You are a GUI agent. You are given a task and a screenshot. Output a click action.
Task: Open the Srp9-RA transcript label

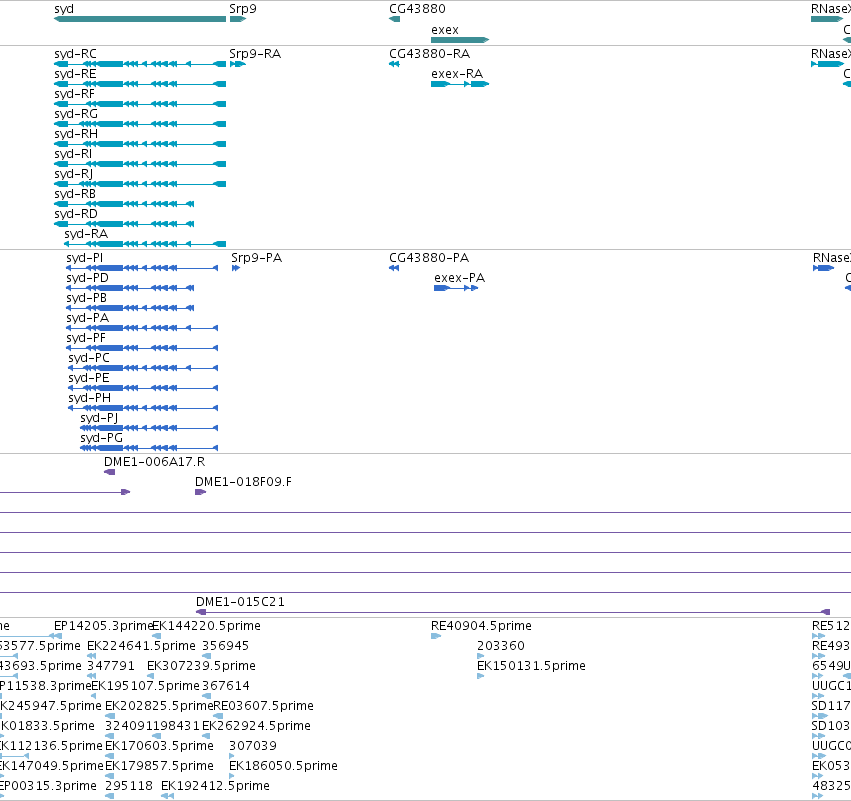click(x=255, y=54)
